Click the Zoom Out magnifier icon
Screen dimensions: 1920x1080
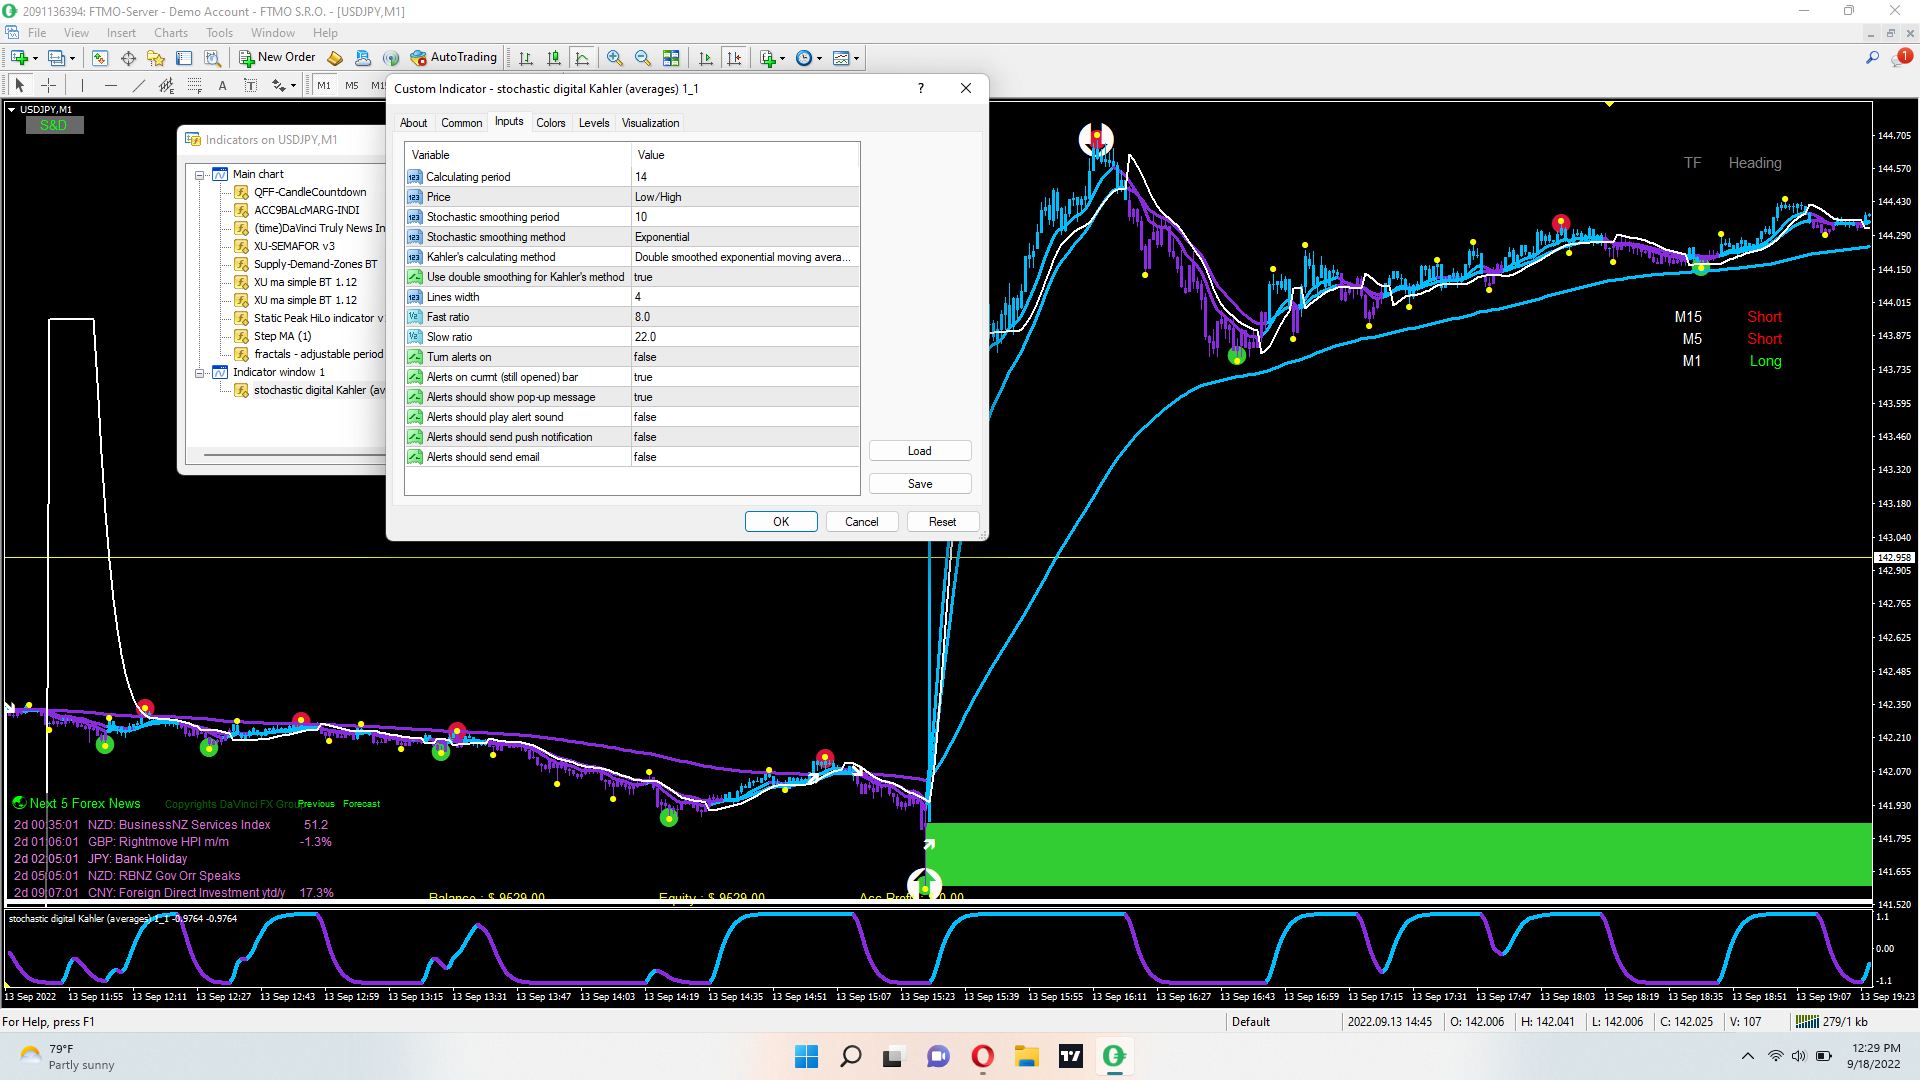643,58
